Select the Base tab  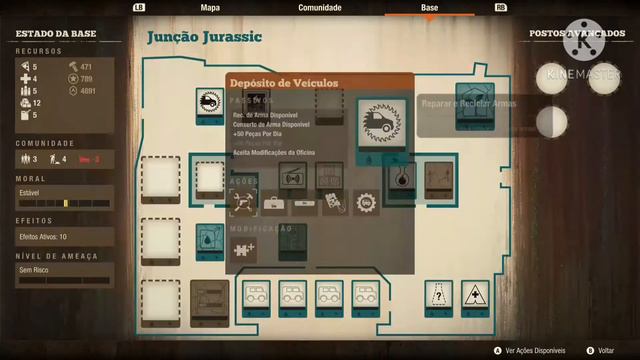(429, 7)
